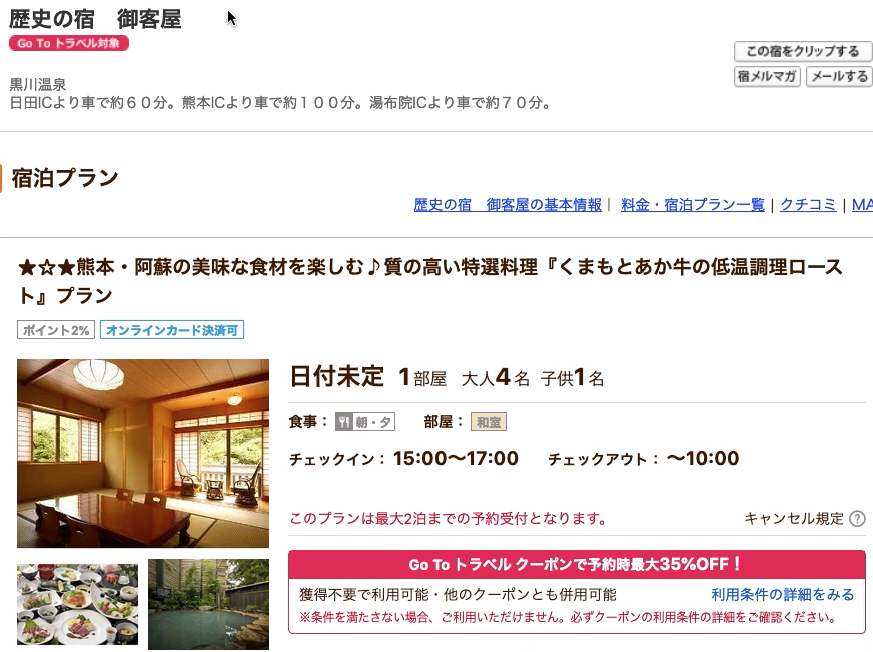873x652 pixels.
Task: Click the 和室 room type badge
Action: (489, 422)
